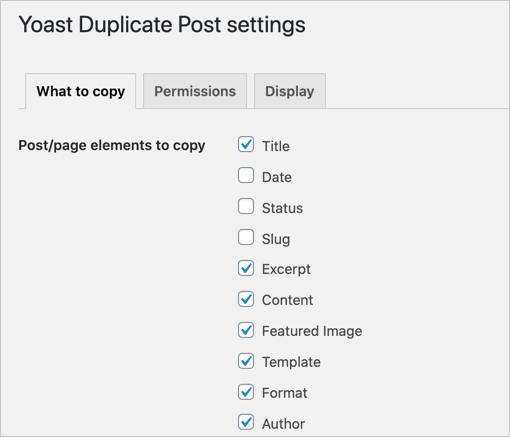Click the 'Post/page elements to copy' label
510x437 pixels.
[x=112, y=146]
